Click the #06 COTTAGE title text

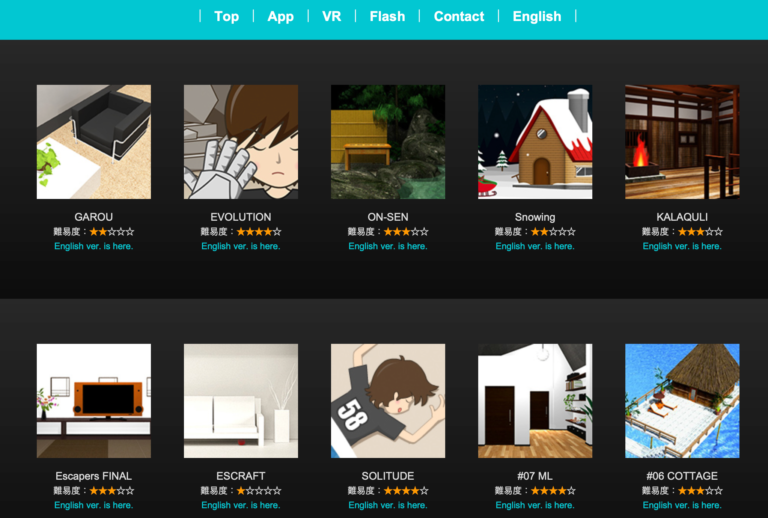point(682,476)
